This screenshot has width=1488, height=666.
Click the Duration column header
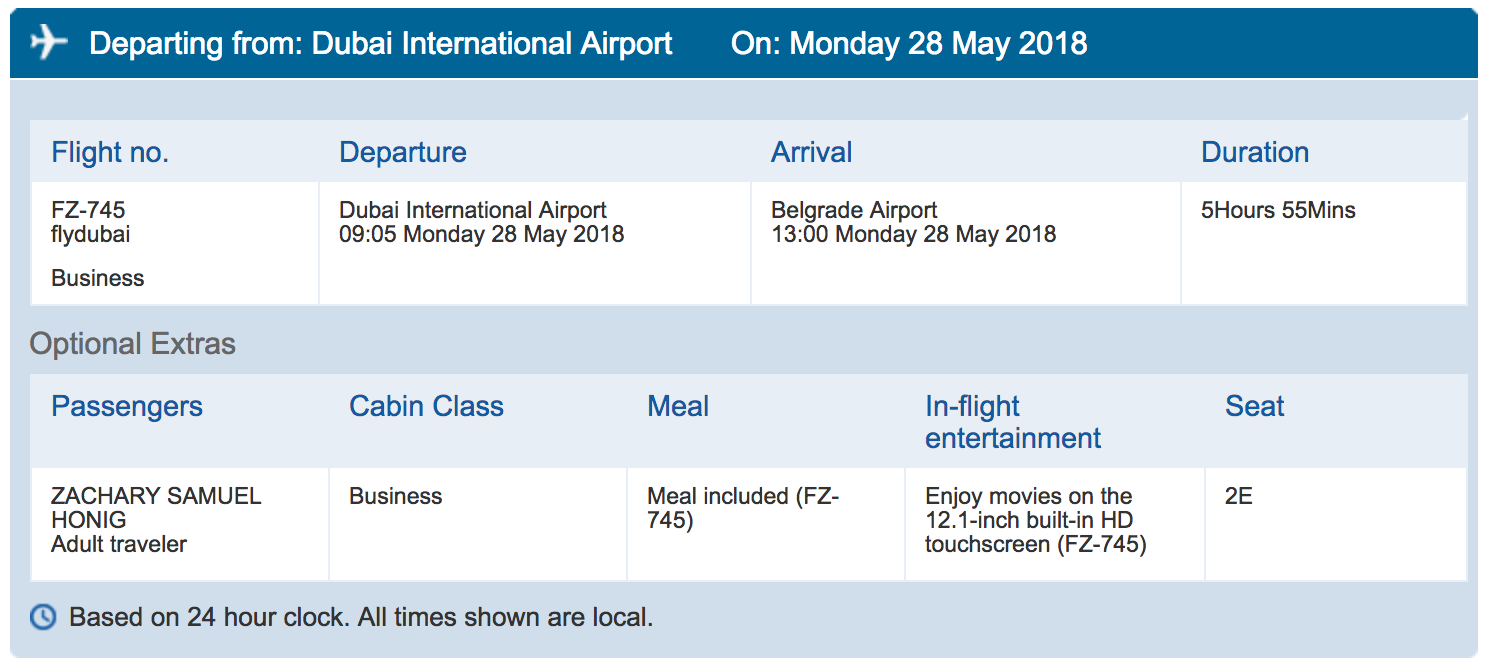1255,152
